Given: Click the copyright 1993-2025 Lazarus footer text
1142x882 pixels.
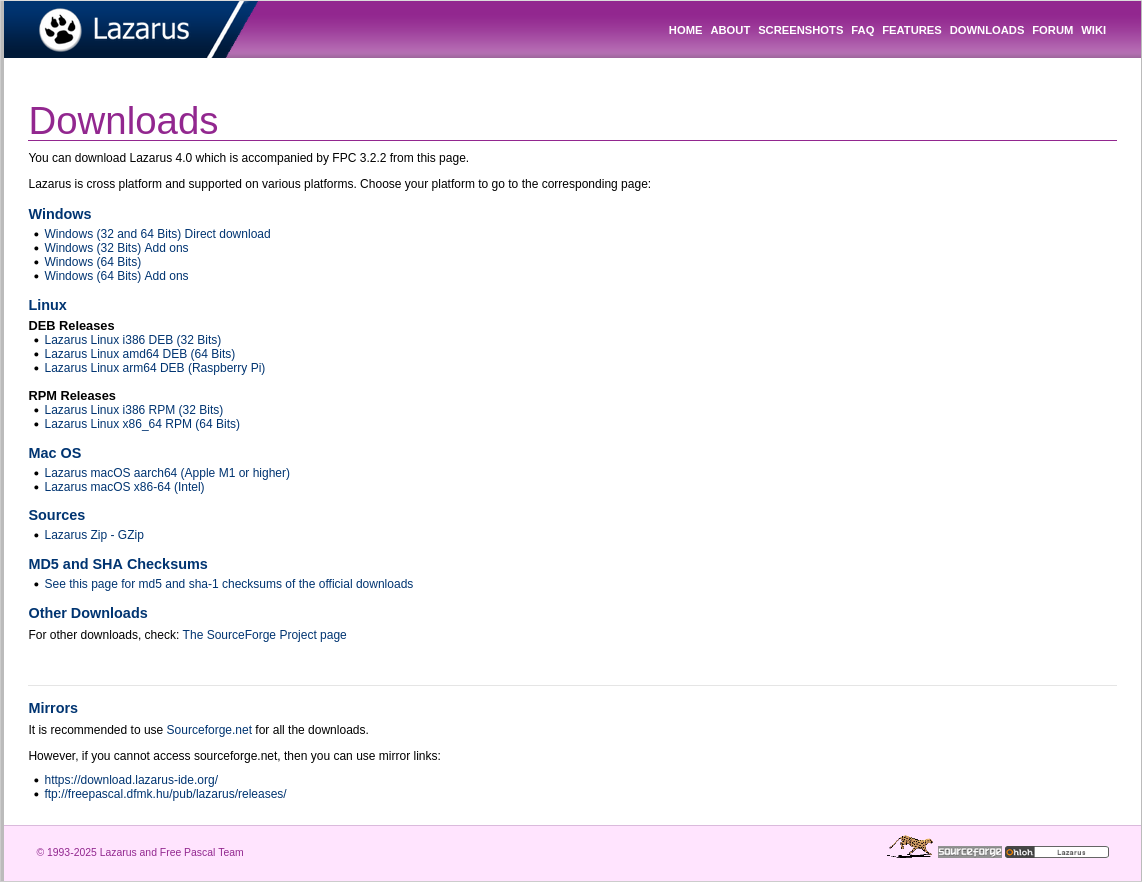Looking at the screenshot, I should [140, 852].
